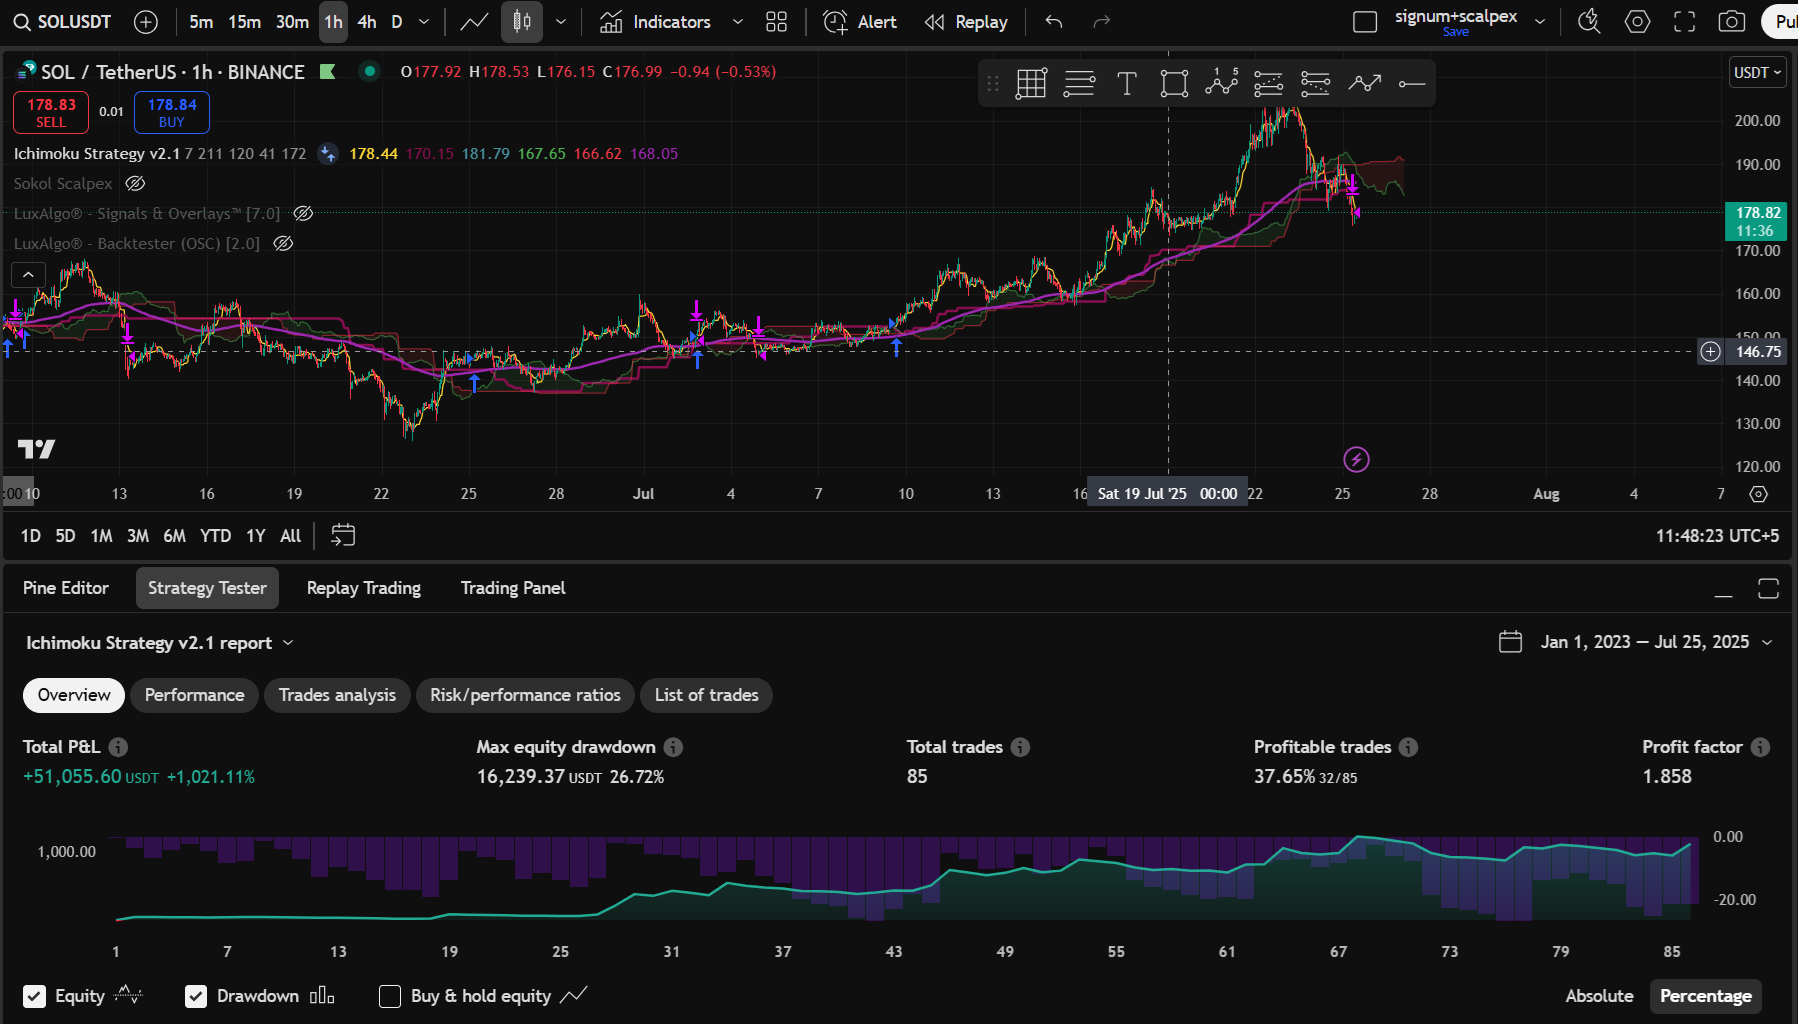
Task: Open the Trading Panel tab
Action: (x=513, y=588)
